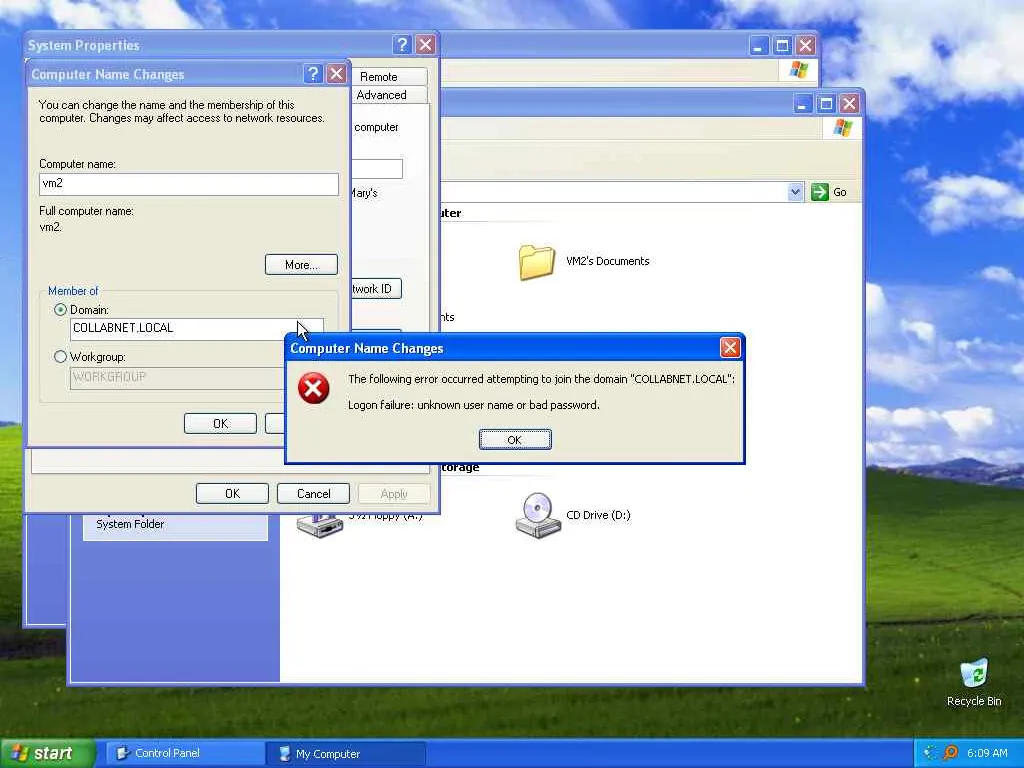This screenshot has height=768, width=1024.
Task: Click the Computer name field with vm2
Action: coord(189,184)
